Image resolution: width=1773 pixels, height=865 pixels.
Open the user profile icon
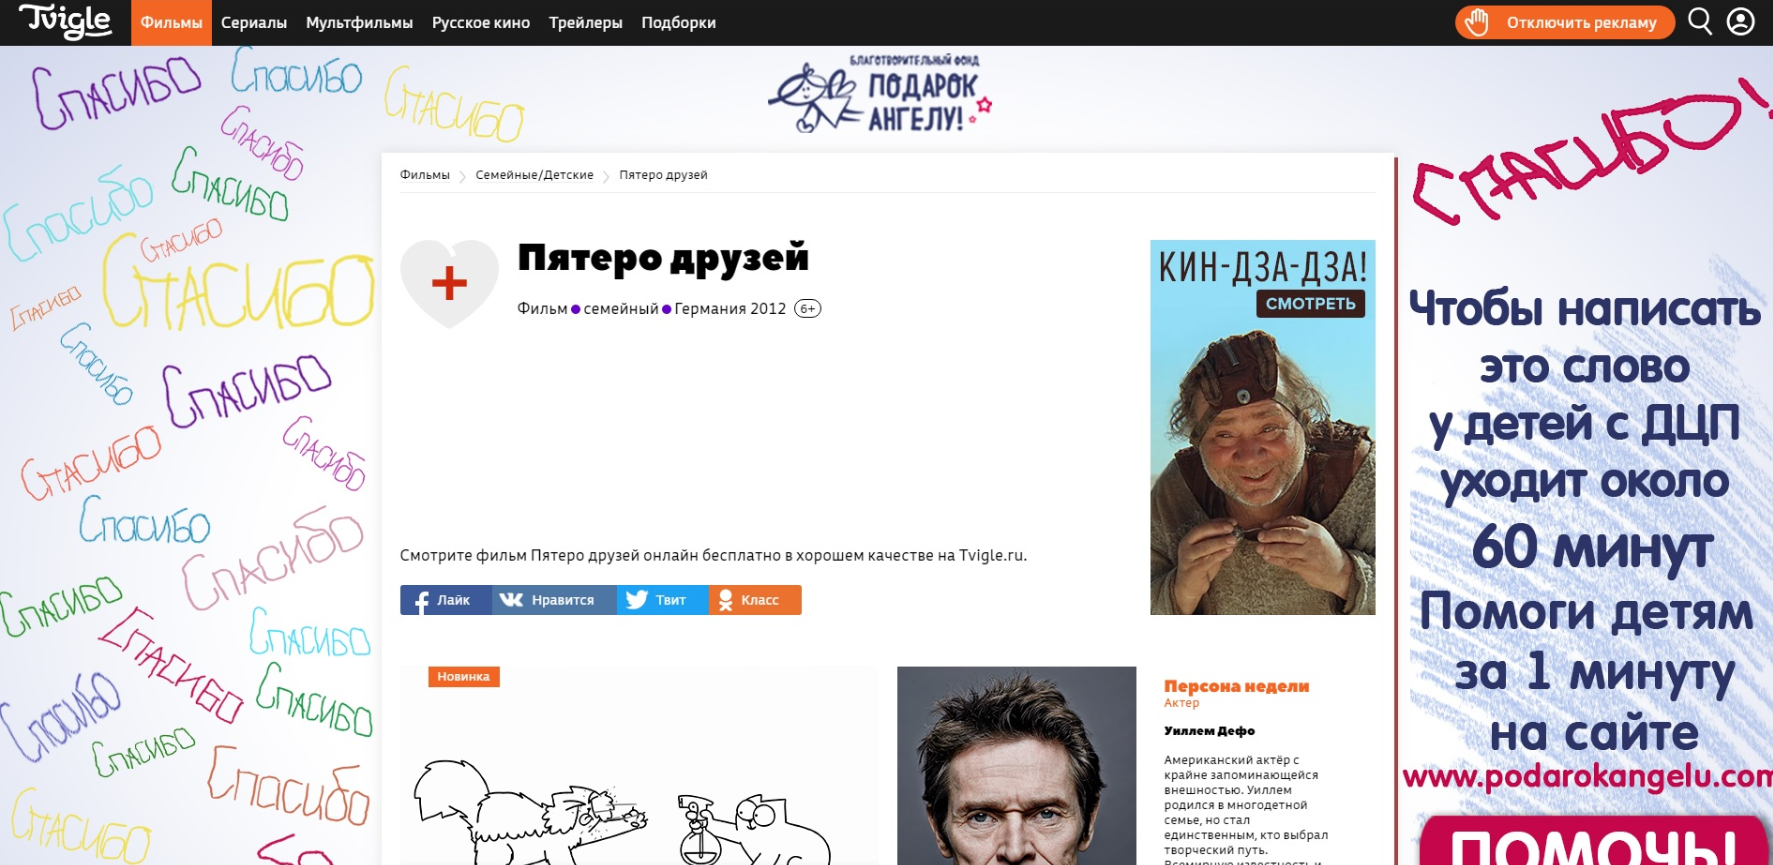pyautogui.click(x=1741, y=22)
